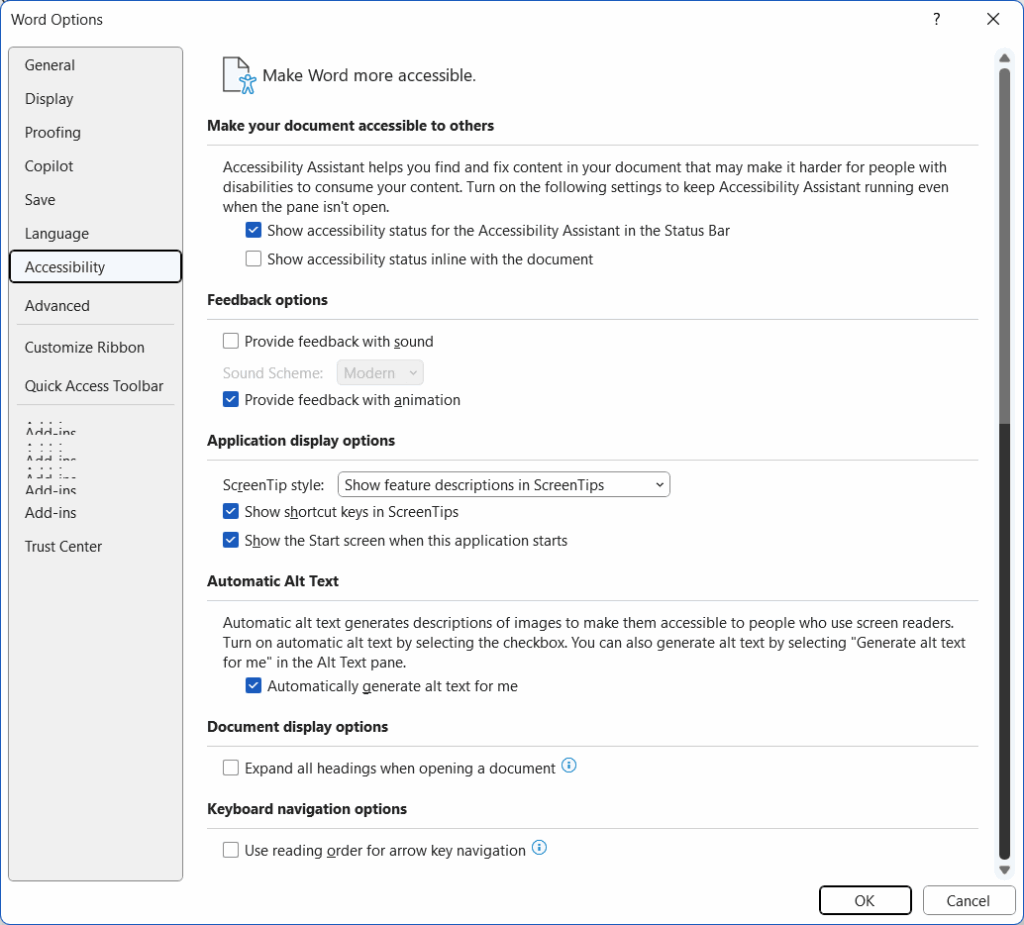This screenshot has width=1024, height=925.
Task: Open the Sound Scheme dropdown
Action: click(381, 373)
